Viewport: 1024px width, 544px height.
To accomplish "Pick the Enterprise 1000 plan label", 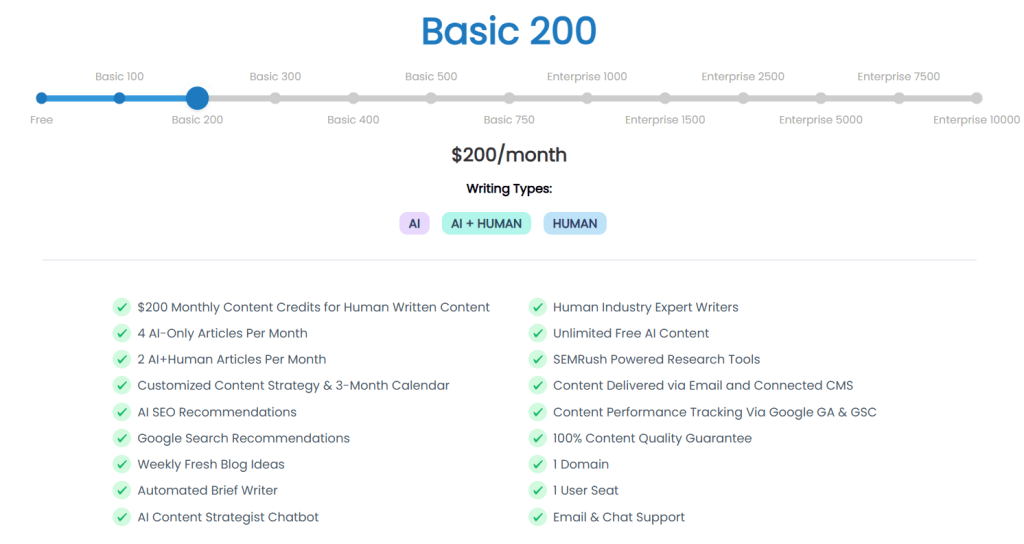I will click(x=587, y=77).
